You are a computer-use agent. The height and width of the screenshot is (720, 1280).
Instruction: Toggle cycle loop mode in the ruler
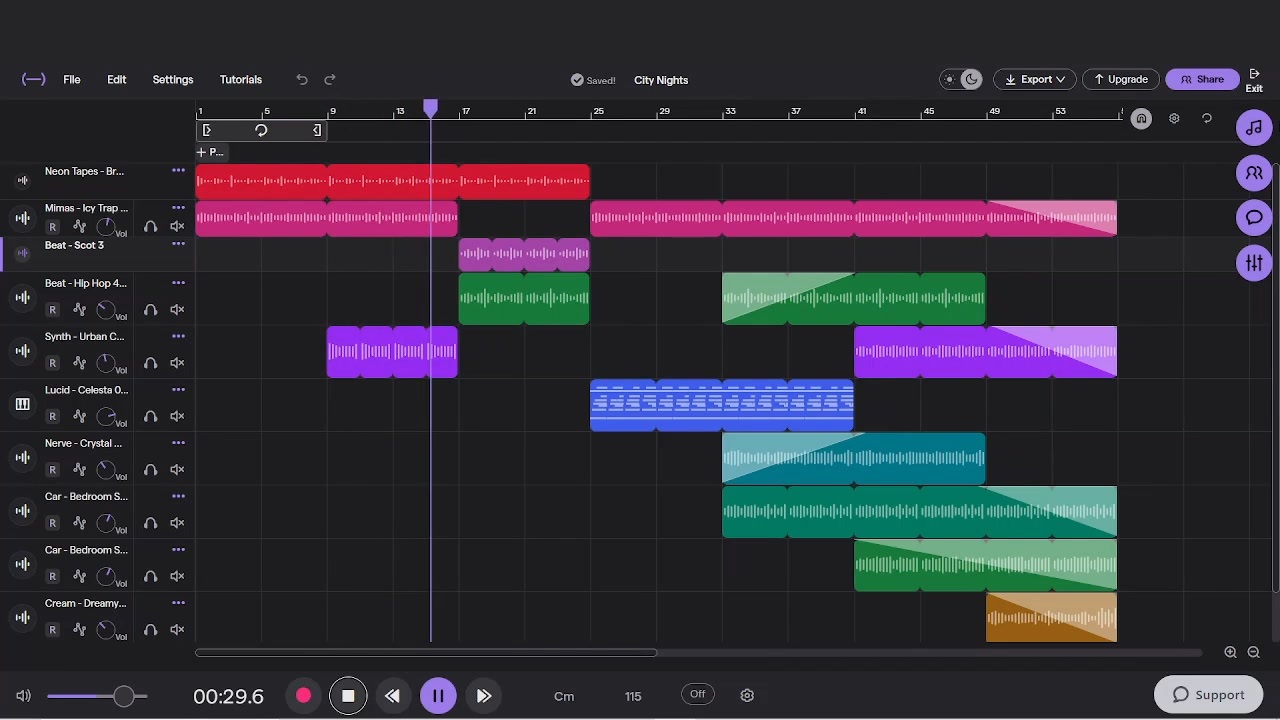261,131
